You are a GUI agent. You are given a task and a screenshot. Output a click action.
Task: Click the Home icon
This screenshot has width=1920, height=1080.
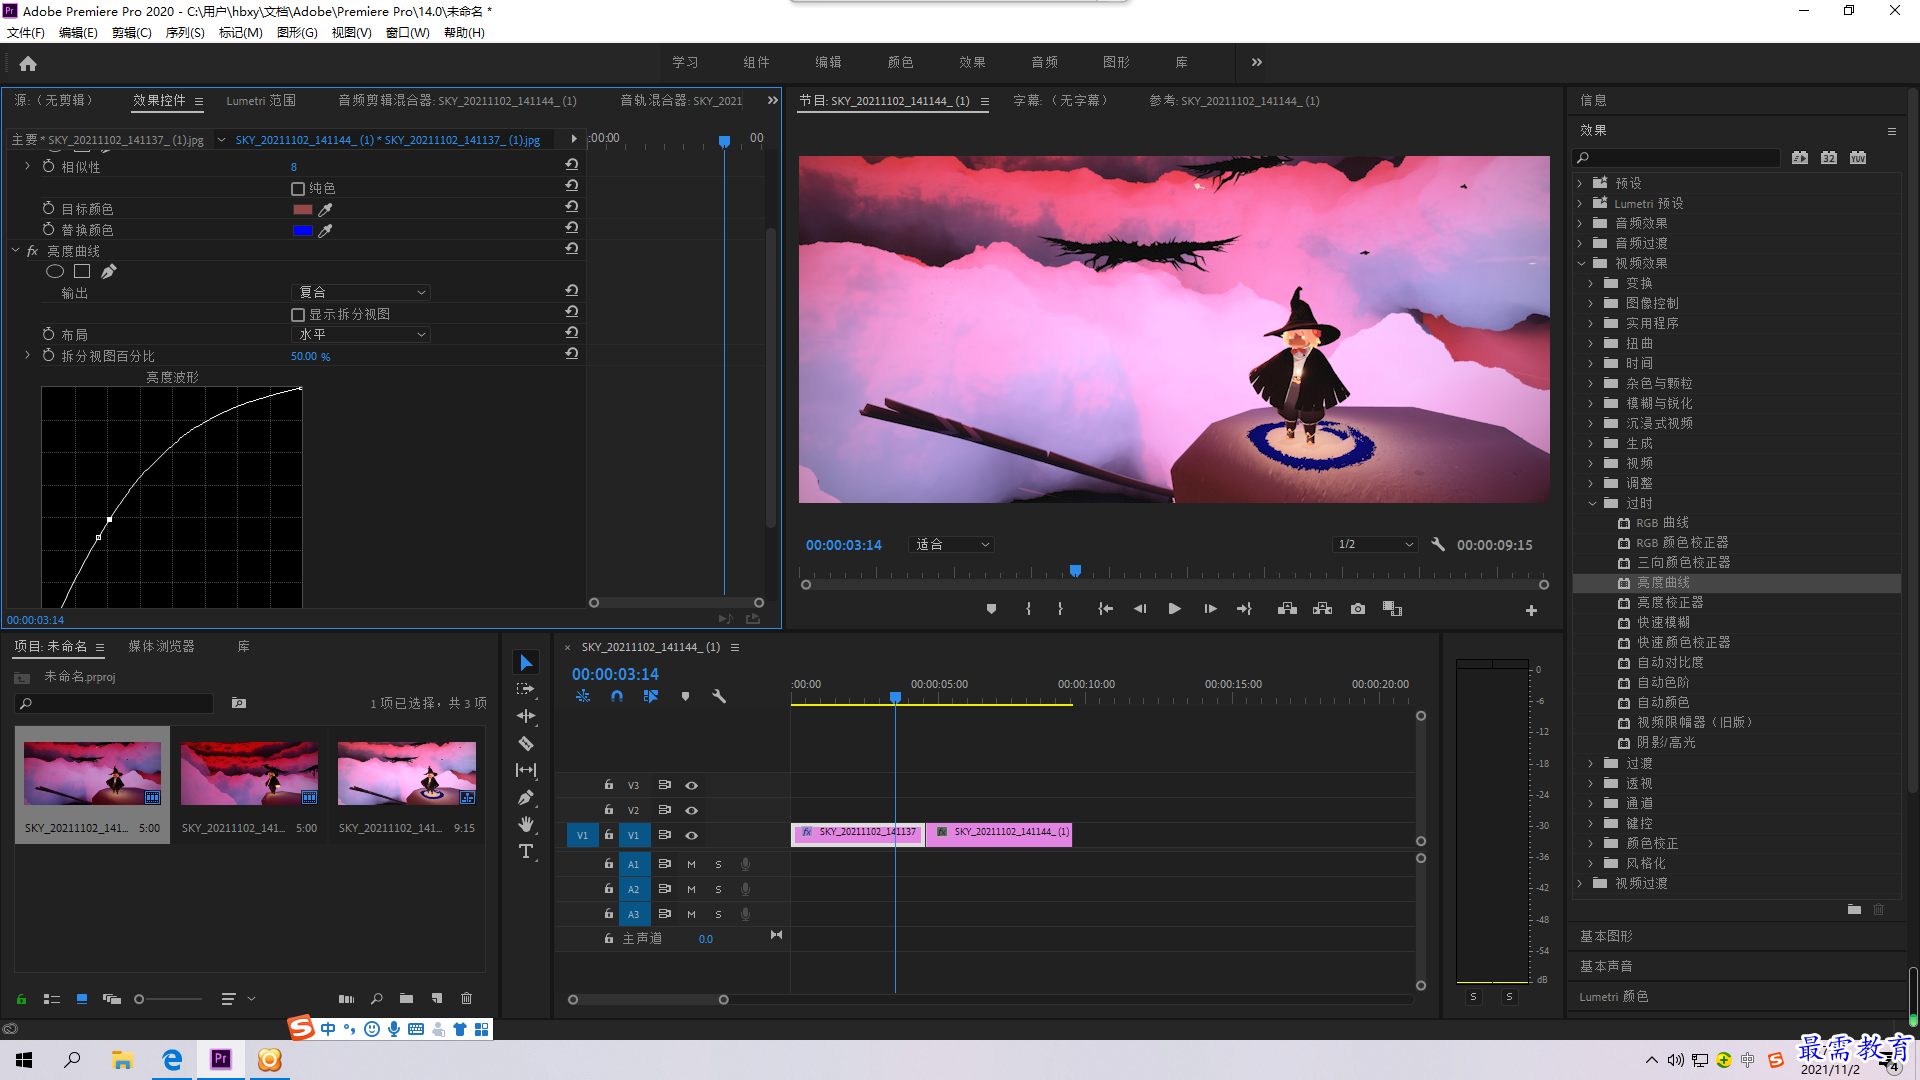click(28, 63)
